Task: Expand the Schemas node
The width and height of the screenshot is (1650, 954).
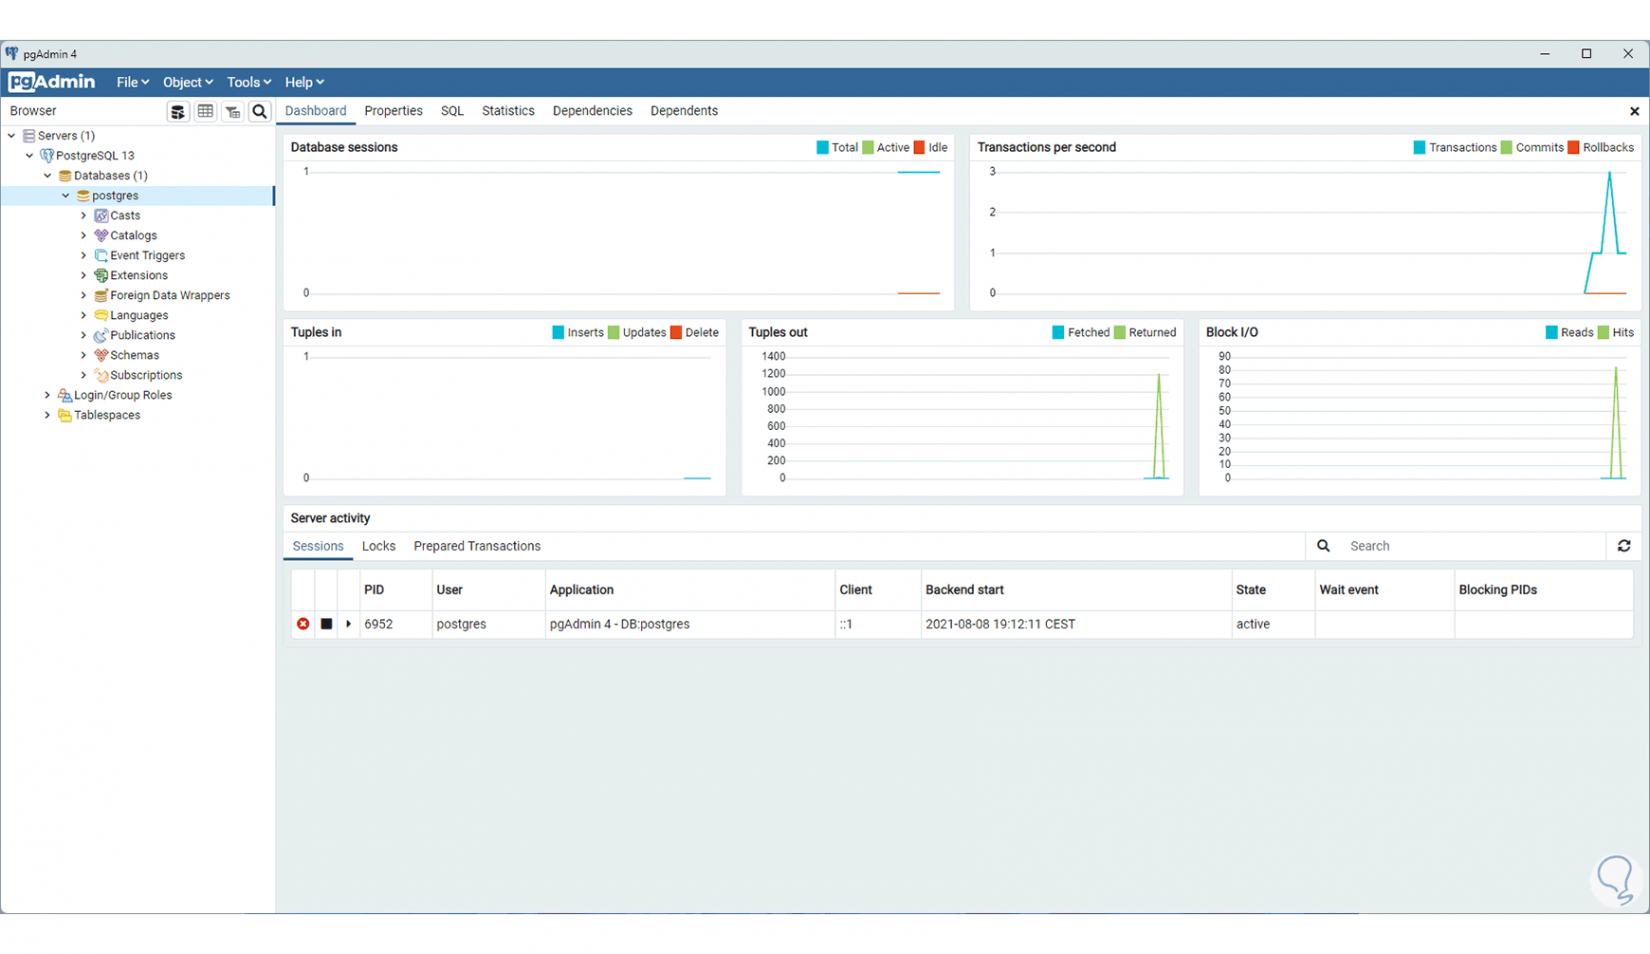Action: click(x=84, y=355)
